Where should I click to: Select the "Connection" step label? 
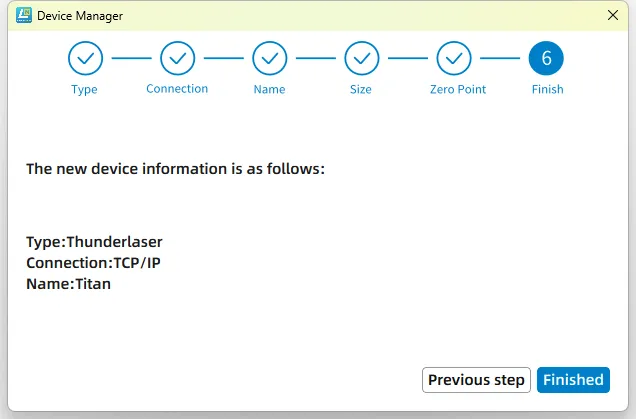[x=177, y=89]
